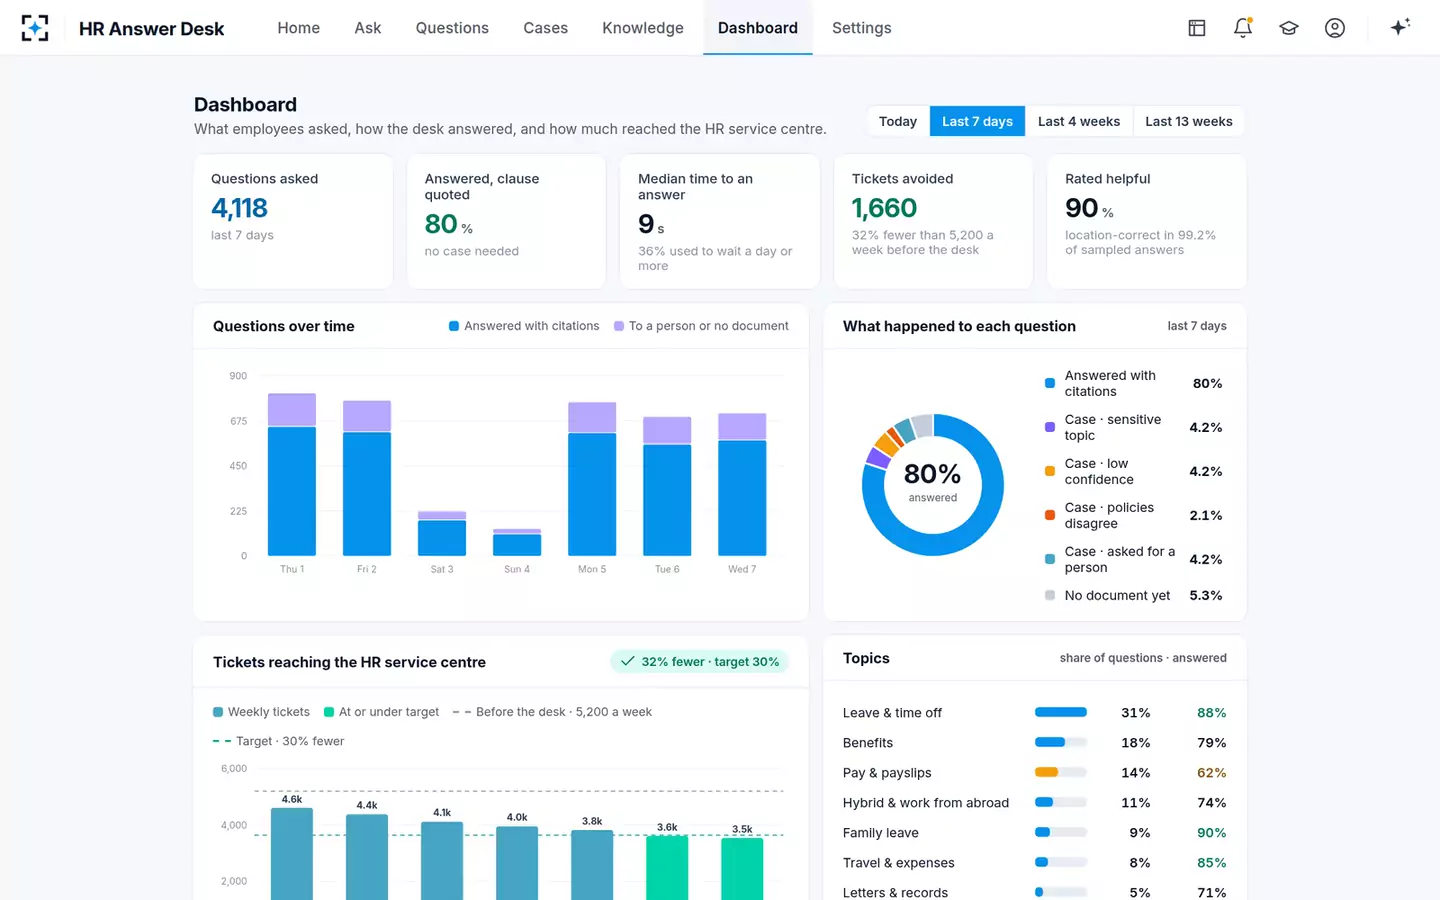
Task: Toggle 'To a person or no document' legend
Action: tap(701, 326)
